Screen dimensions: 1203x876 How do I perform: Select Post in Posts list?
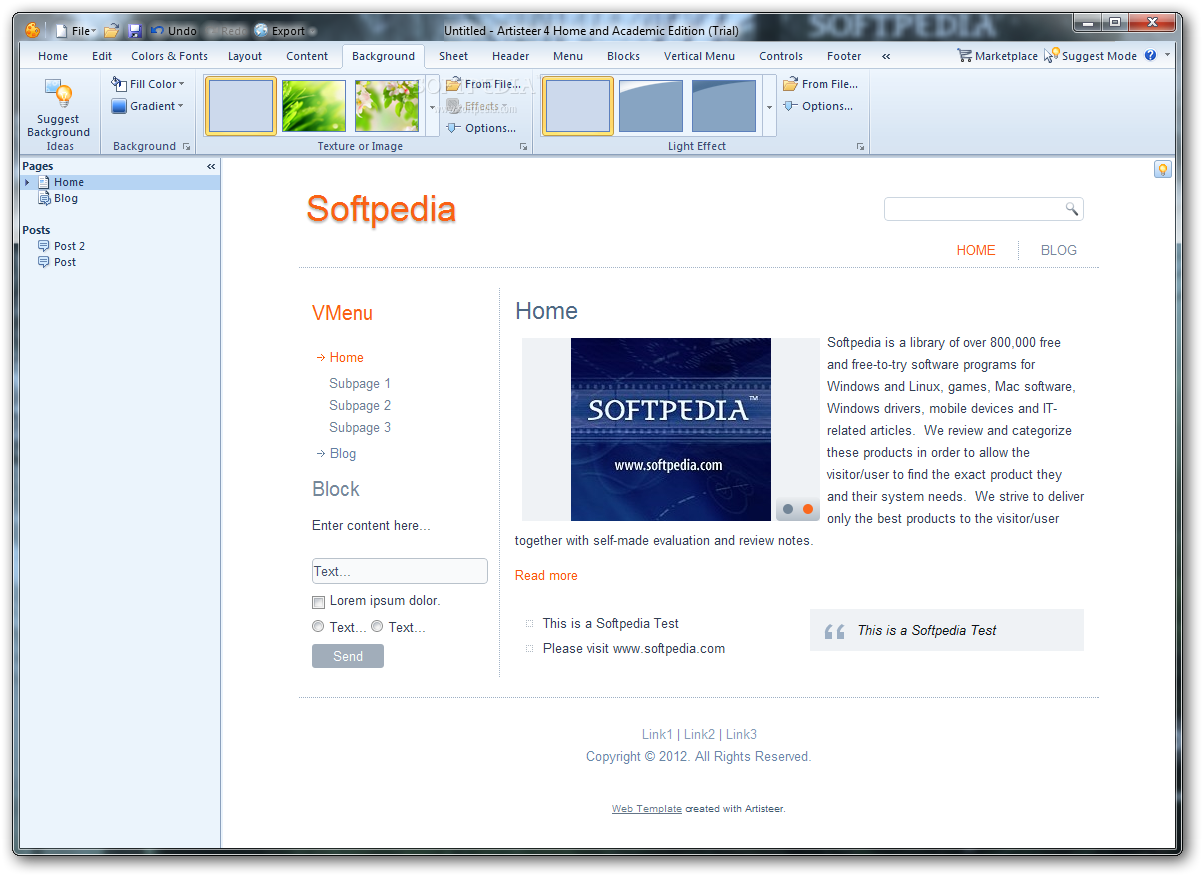point(65,262)
